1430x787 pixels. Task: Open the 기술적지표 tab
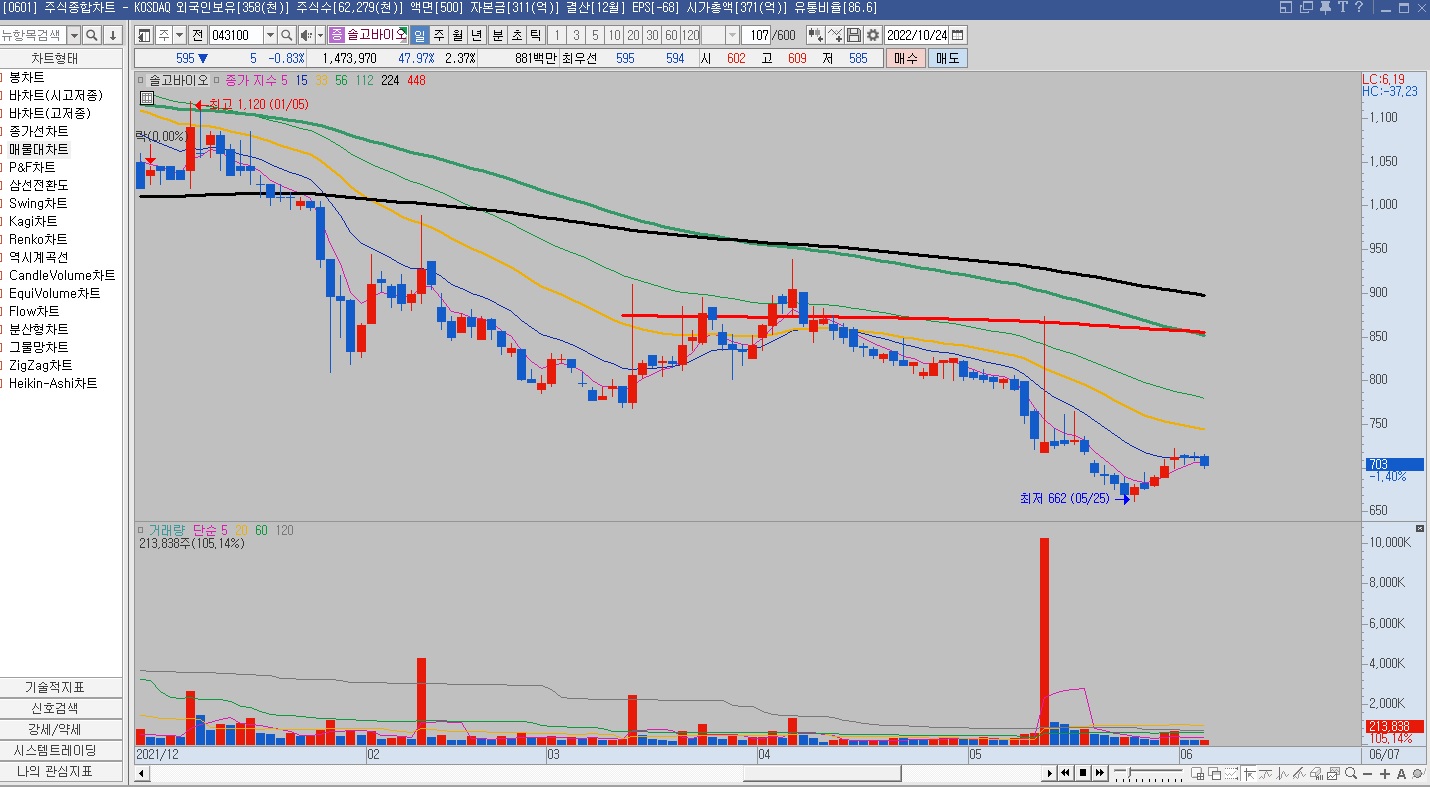click(61, 687)
